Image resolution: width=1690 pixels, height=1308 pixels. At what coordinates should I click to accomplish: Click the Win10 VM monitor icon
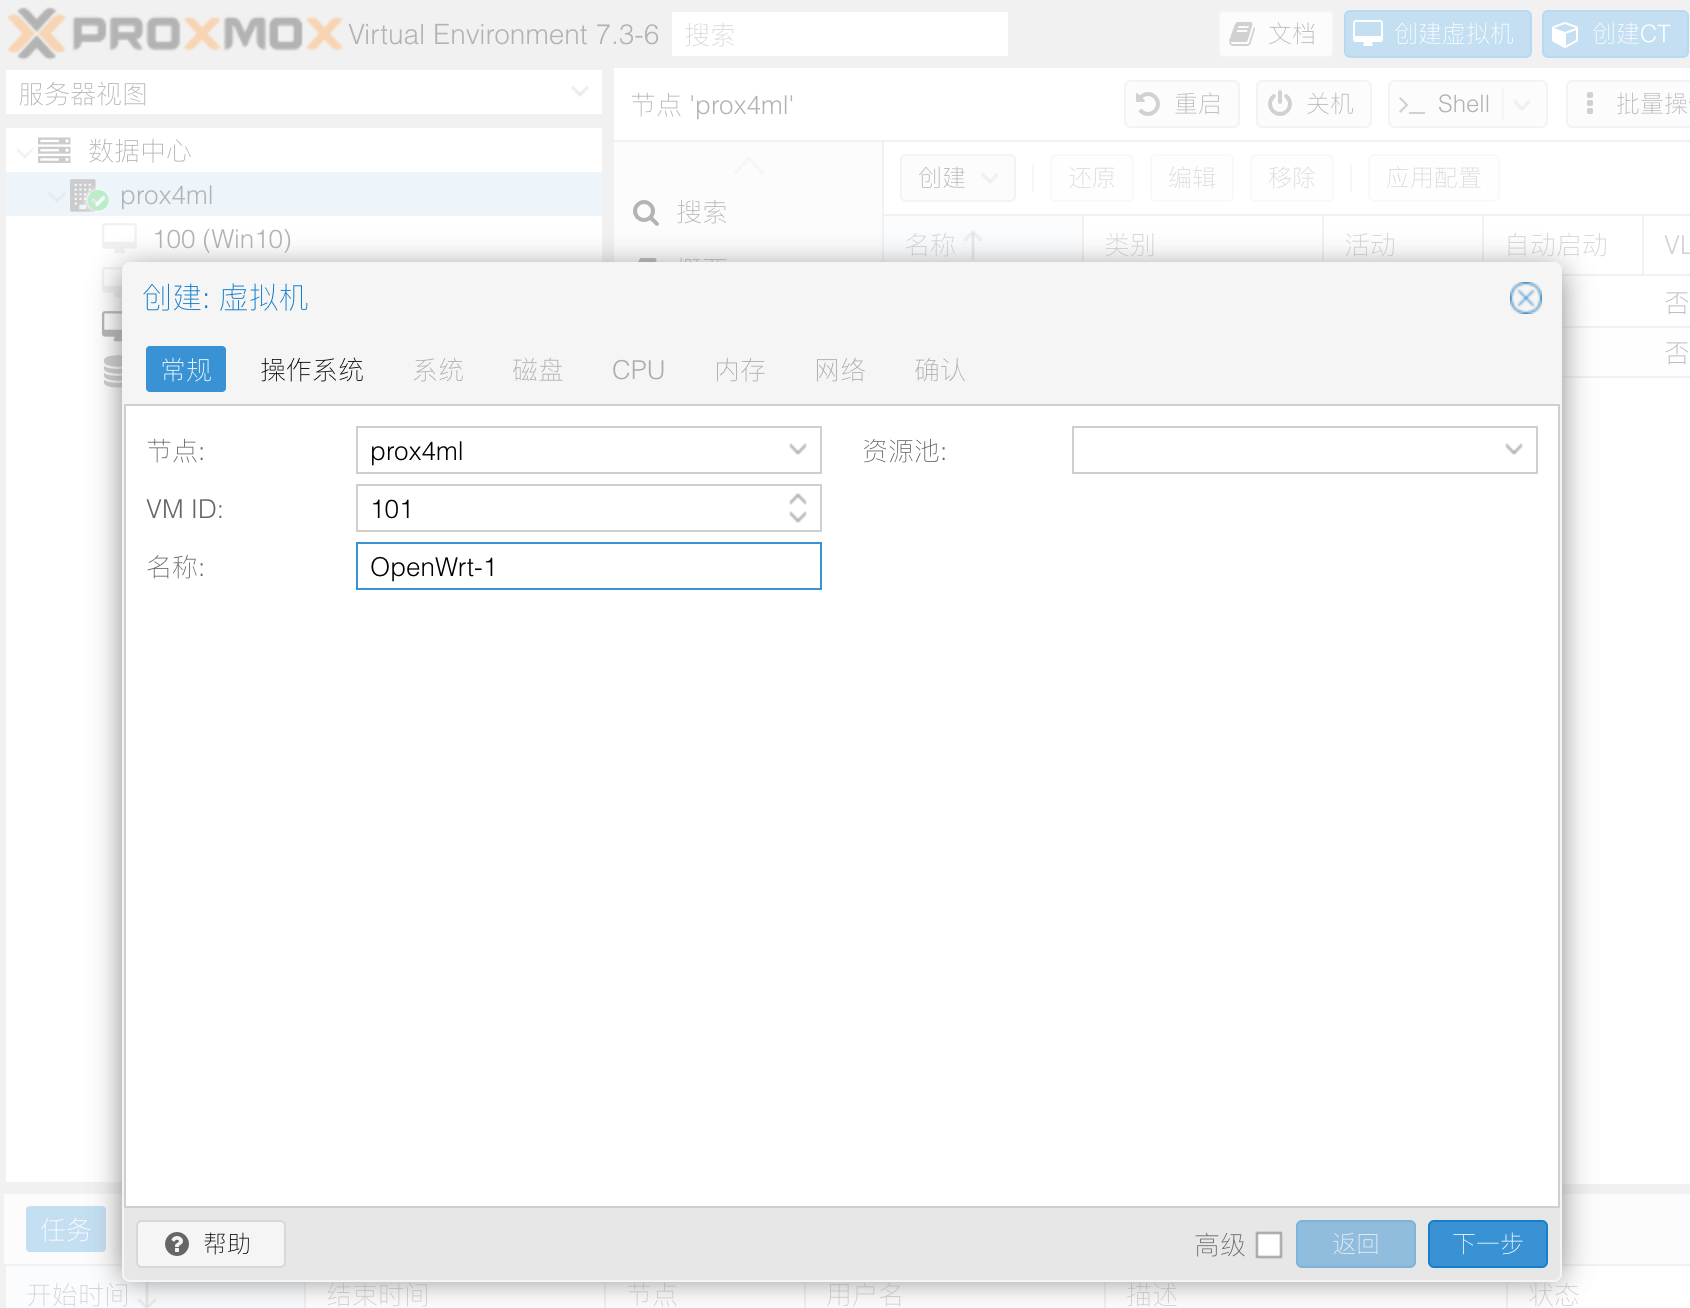click(120, 239)
